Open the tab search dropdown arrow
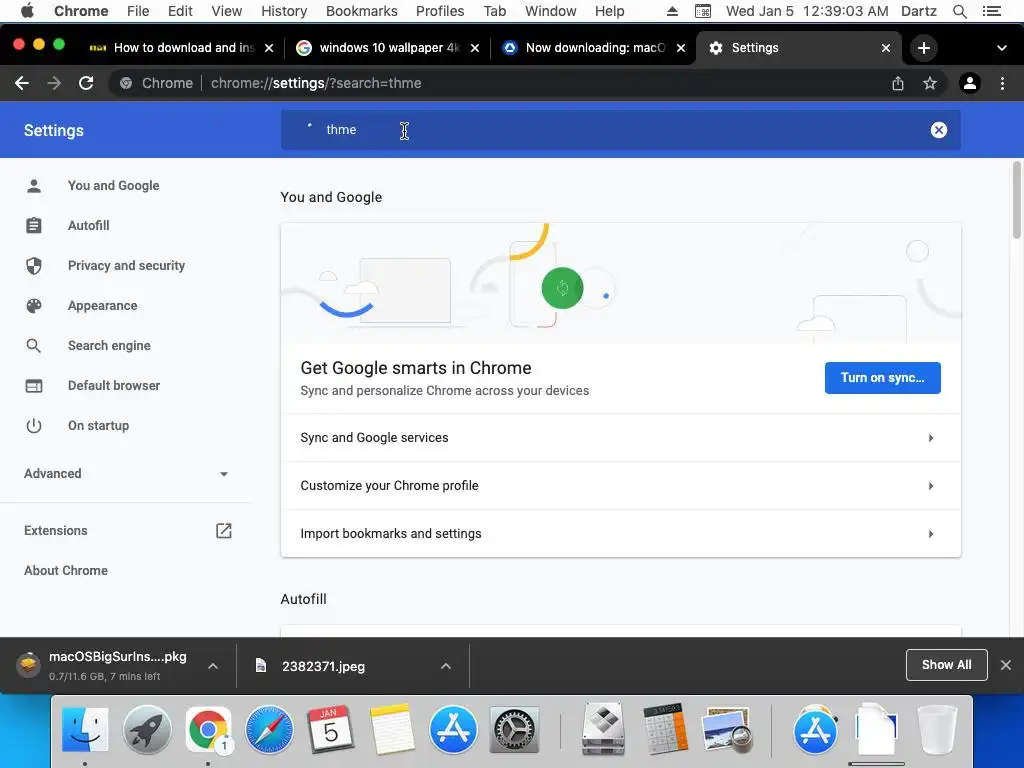1024x768 pixels. click(1002, 48)
